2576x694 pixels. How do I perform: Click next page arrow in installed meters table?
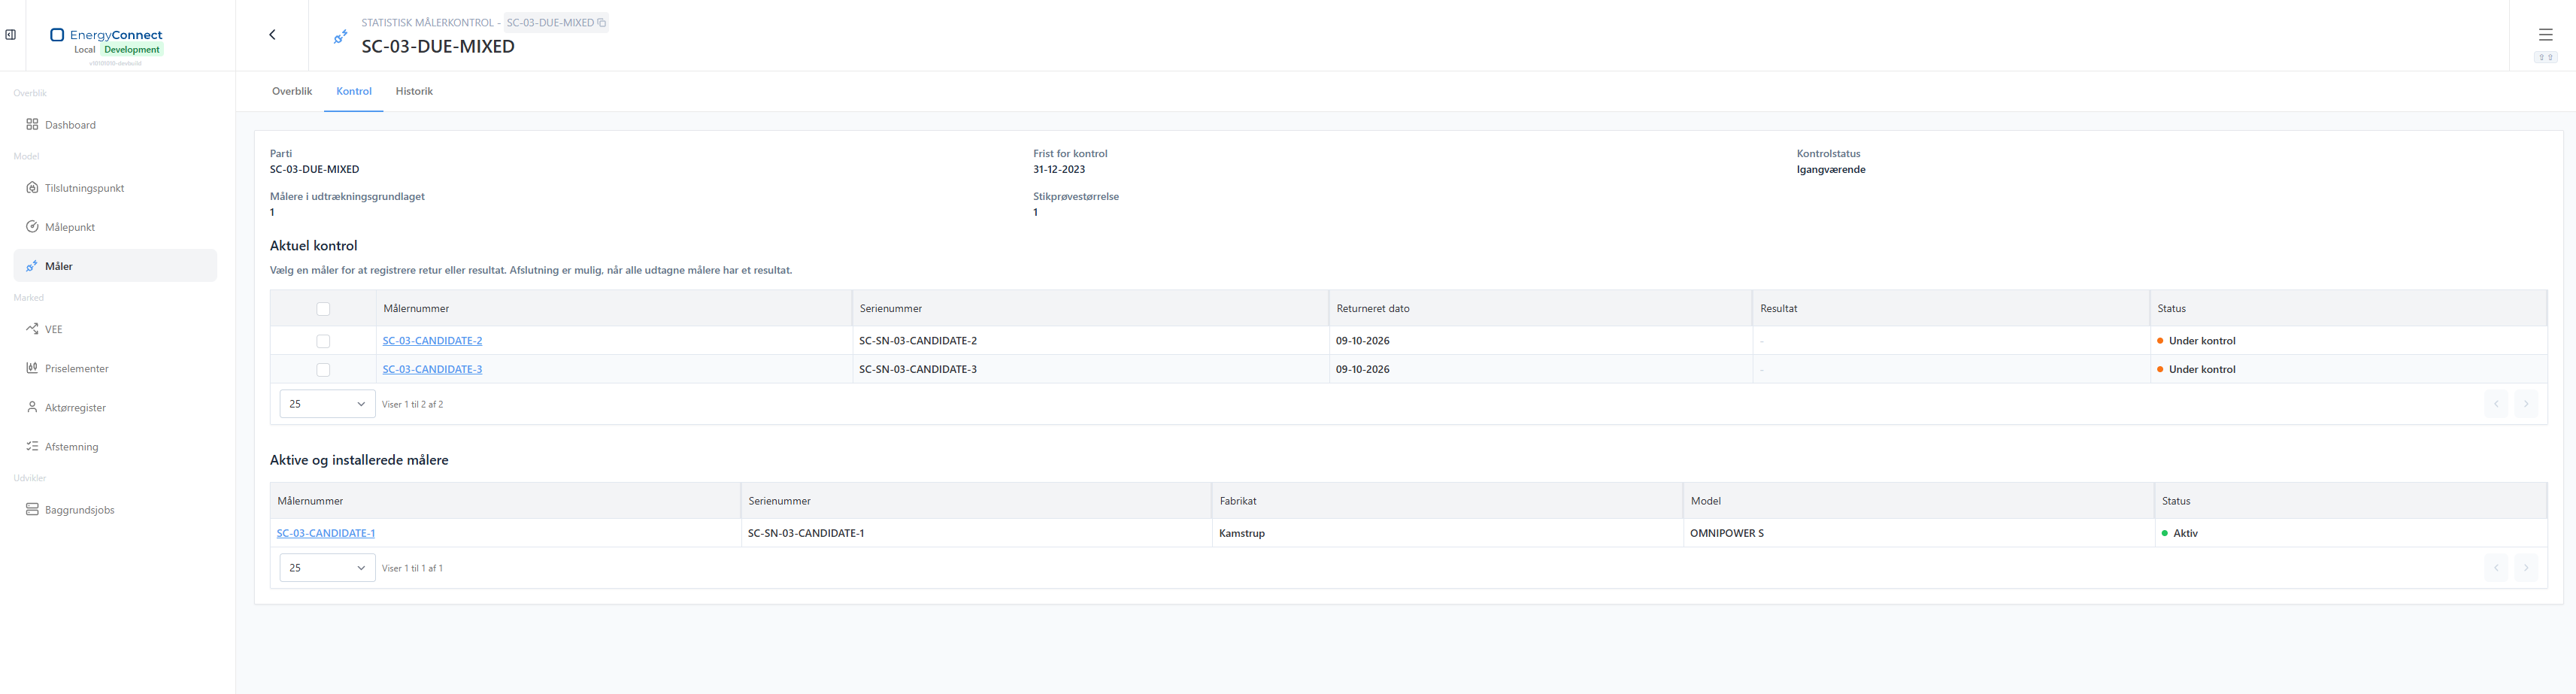pos(2526,568)
